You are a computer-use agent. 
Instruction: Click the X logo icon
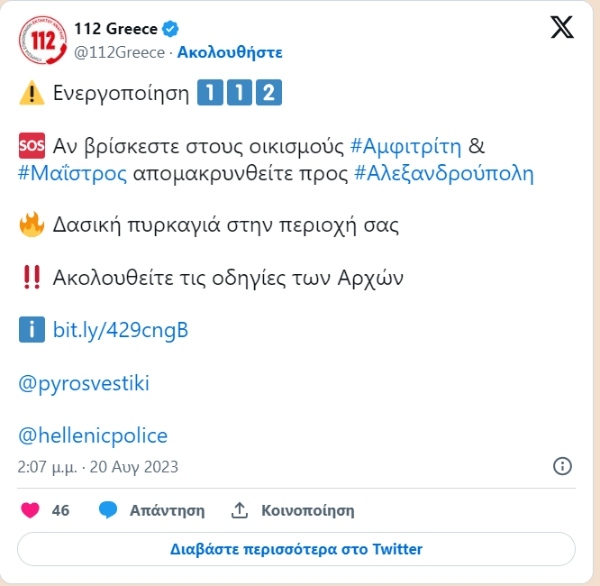pyautogui.click(x=562, y=27)
